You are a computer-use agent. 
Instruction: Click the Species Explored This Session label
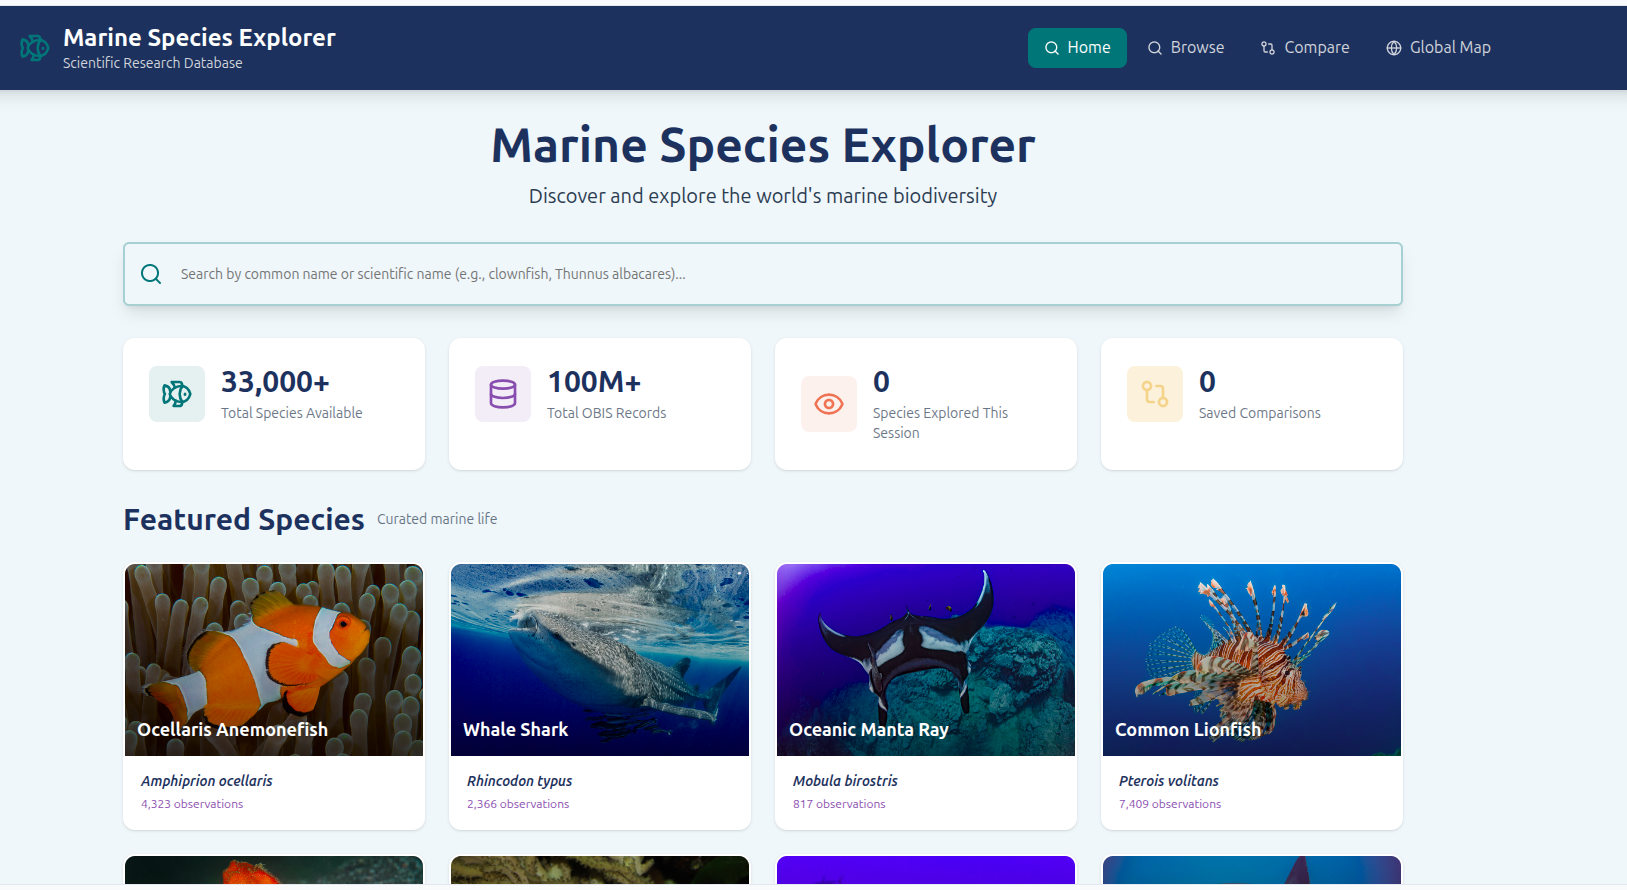[x=940, y=423]
